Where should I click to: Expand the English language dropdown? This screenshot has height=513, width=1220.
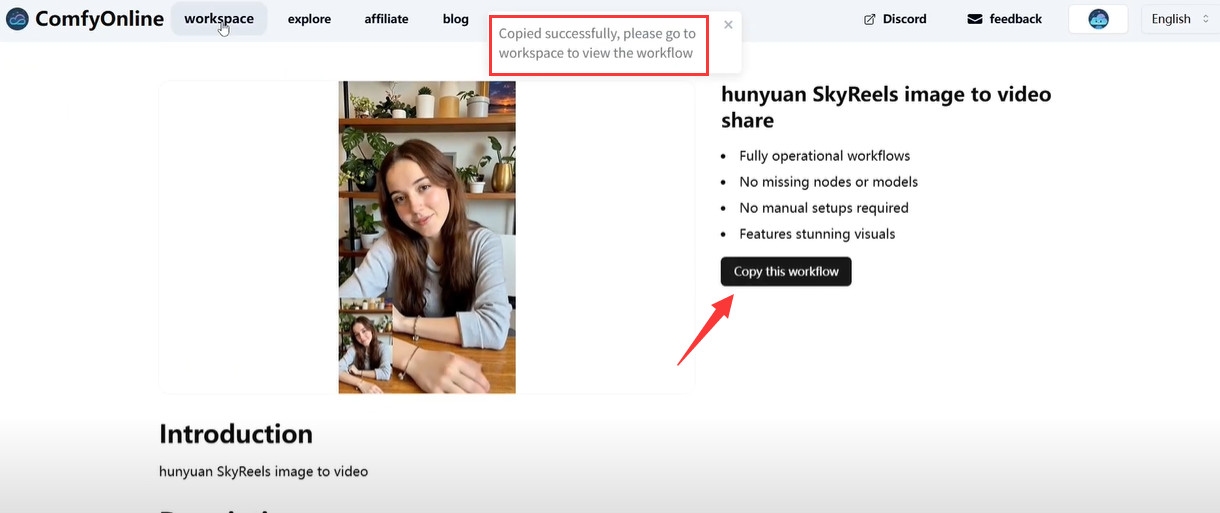coord(1180,19)
